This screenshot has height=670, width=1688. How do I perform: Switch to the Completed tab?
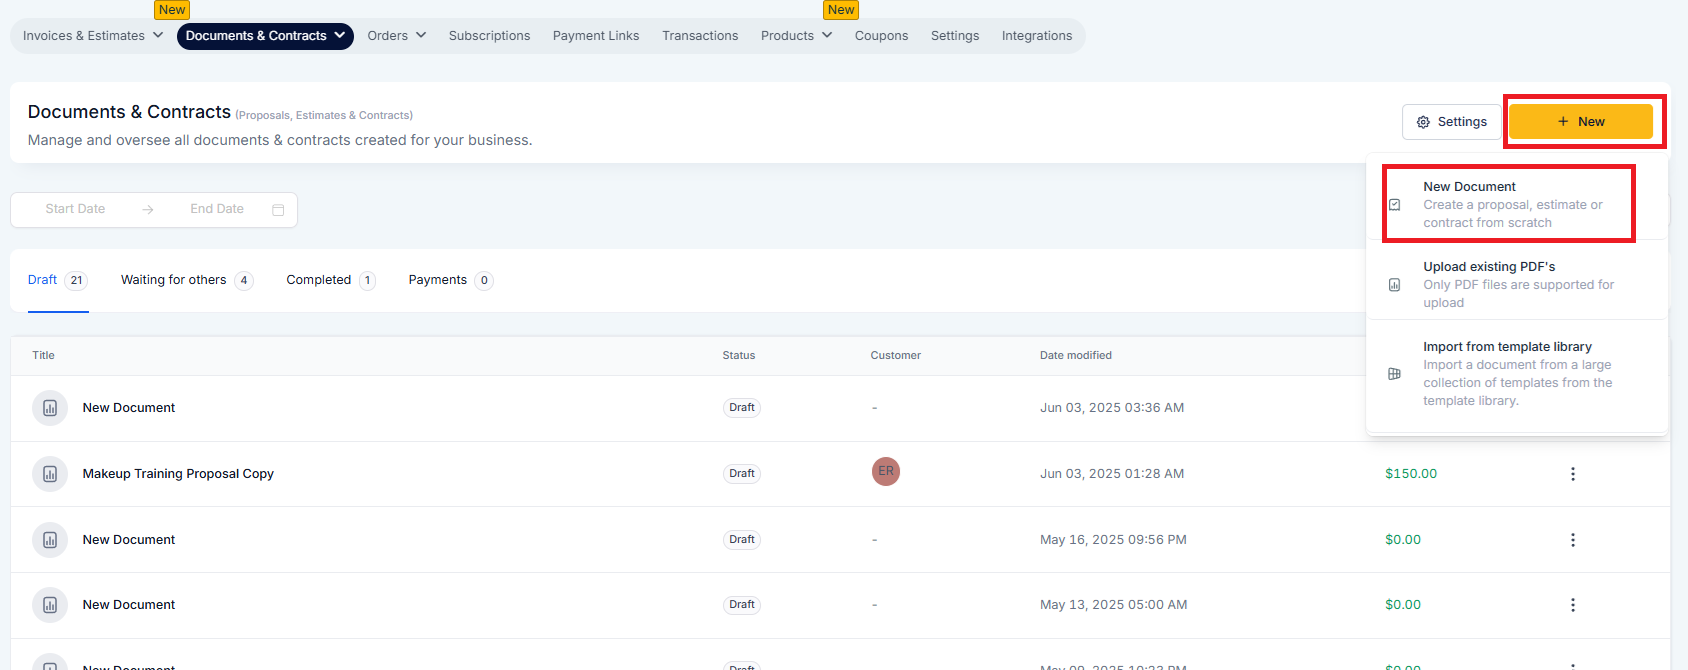point(331,280)
